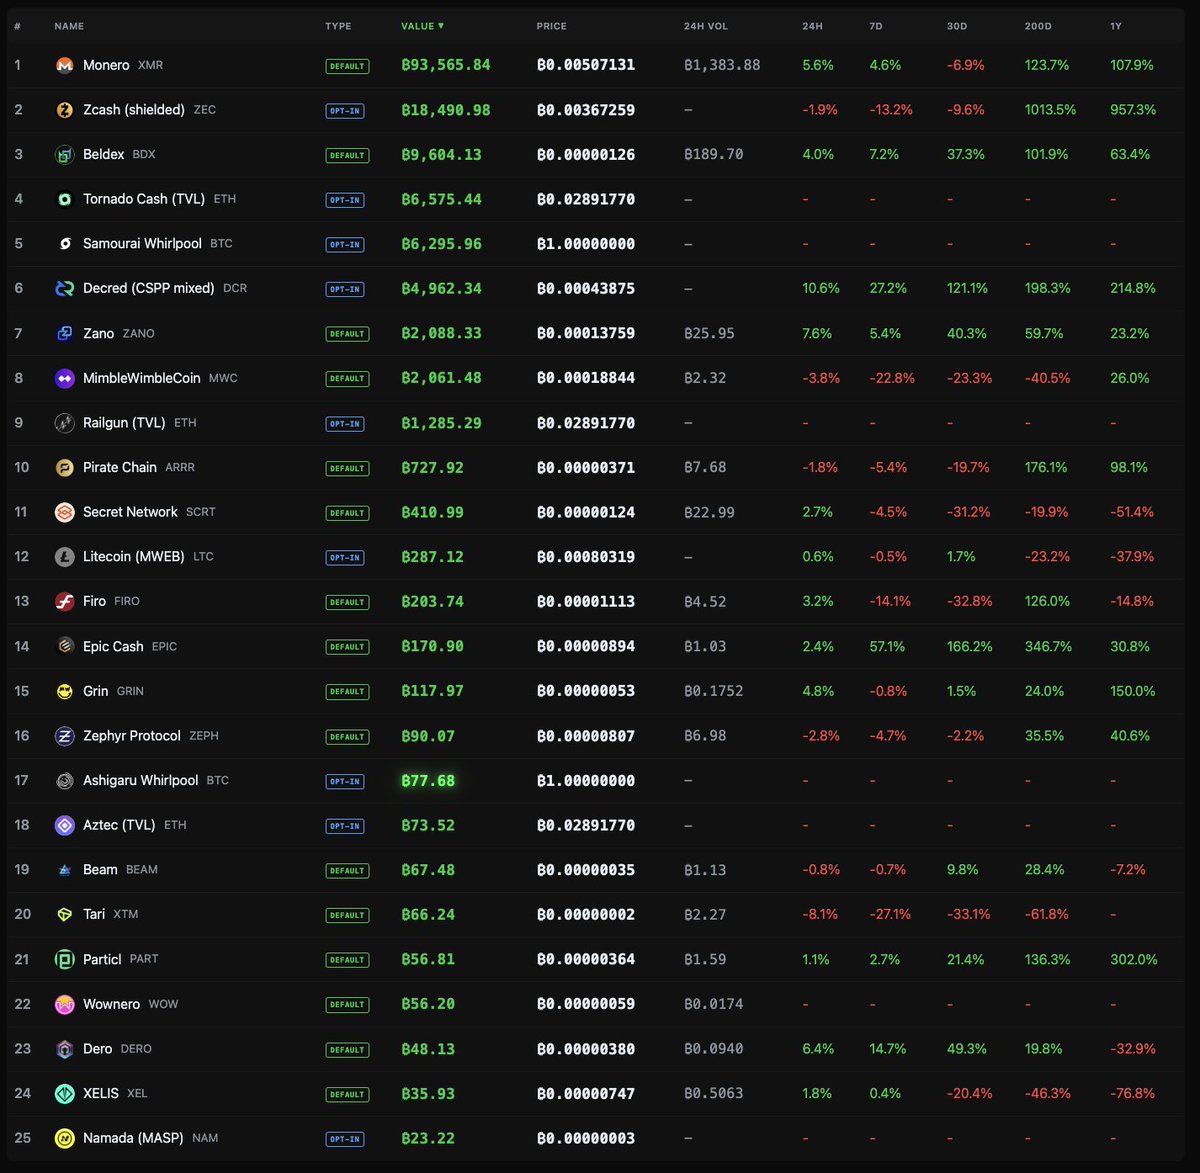Click the Beldex coin logo
The image size is (1200, 1173).
pos(64,155)
